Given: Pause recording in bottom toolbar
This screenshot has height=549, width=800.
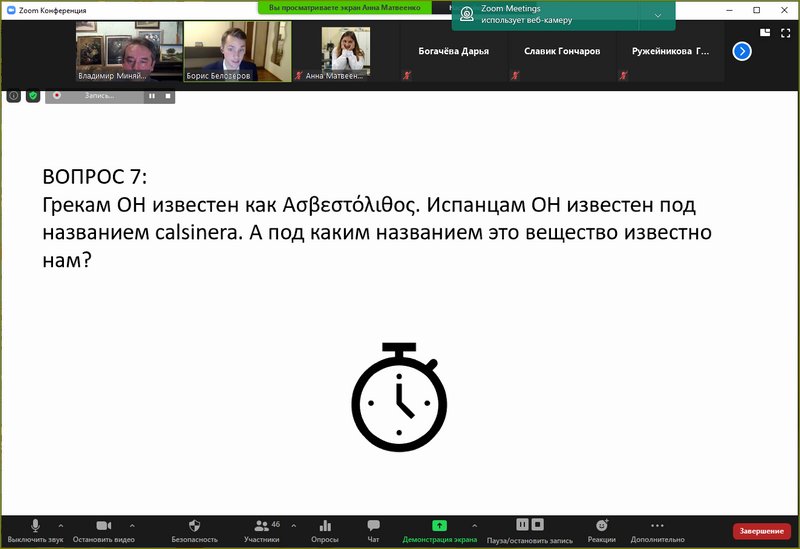Looking at the screenshot, I should [522, 525].
